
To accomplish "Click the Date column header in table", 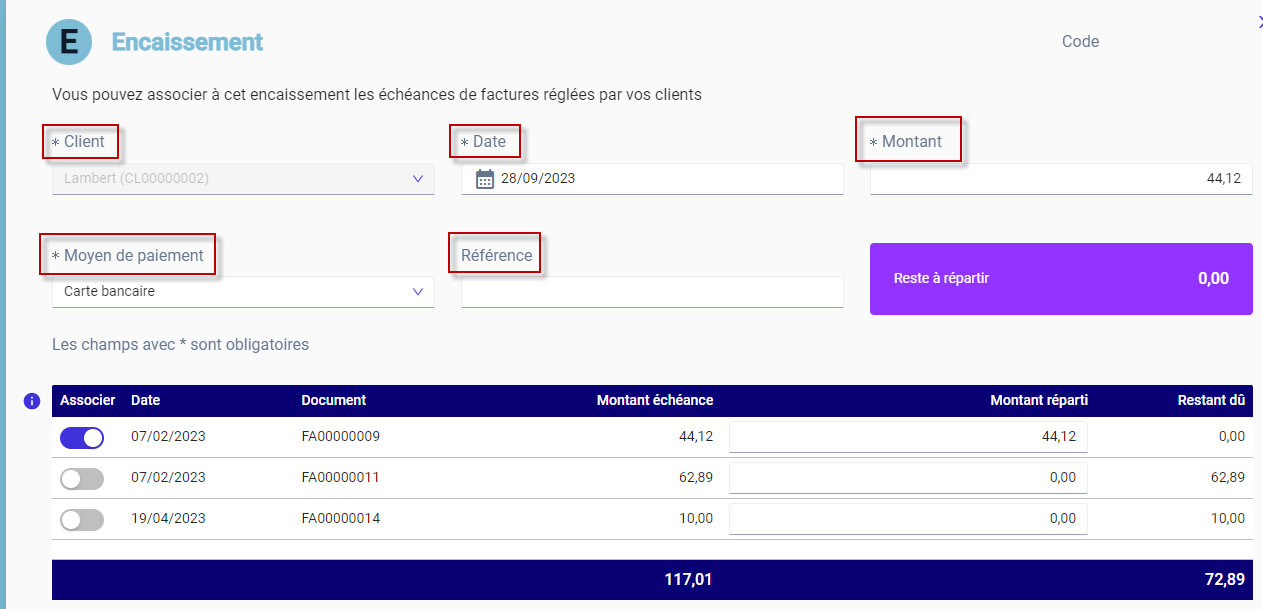I will pos(145,400).
